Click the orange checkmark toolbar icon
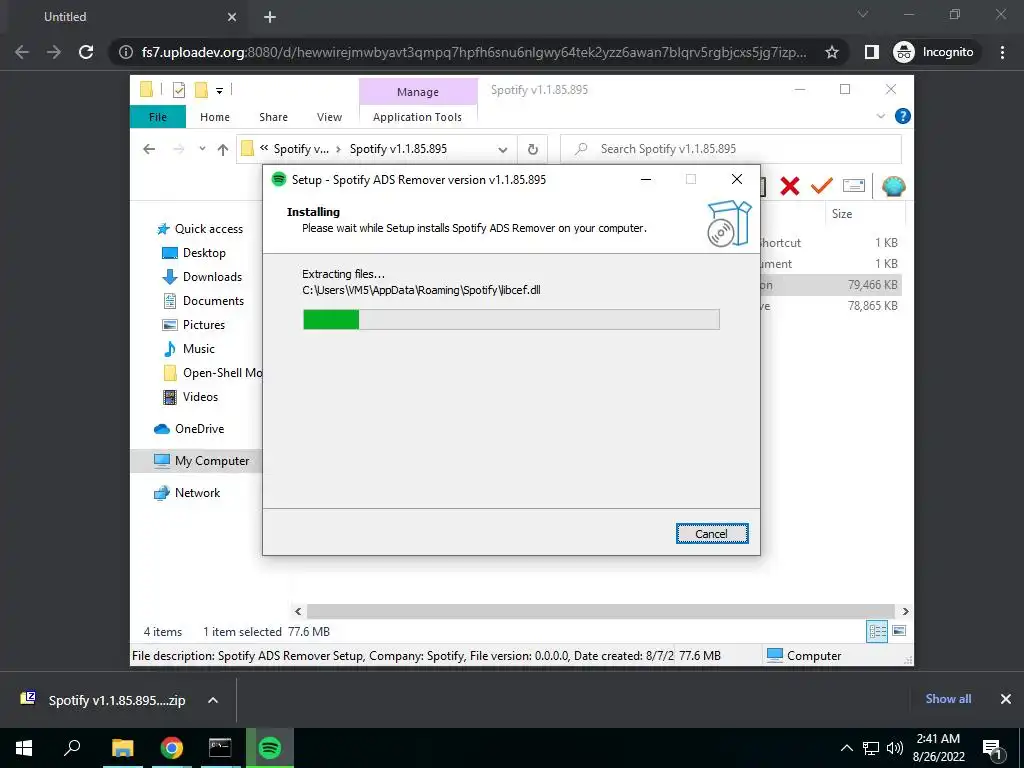Image resolution: width=1024 pixels, height=768 pixels. [x=822, y=186]
